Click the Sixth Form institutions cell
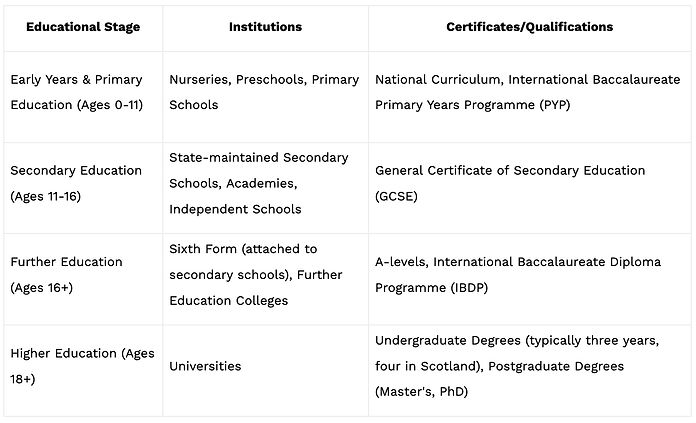This screenshot has height=423, width=696. click(x=243, y=248)
